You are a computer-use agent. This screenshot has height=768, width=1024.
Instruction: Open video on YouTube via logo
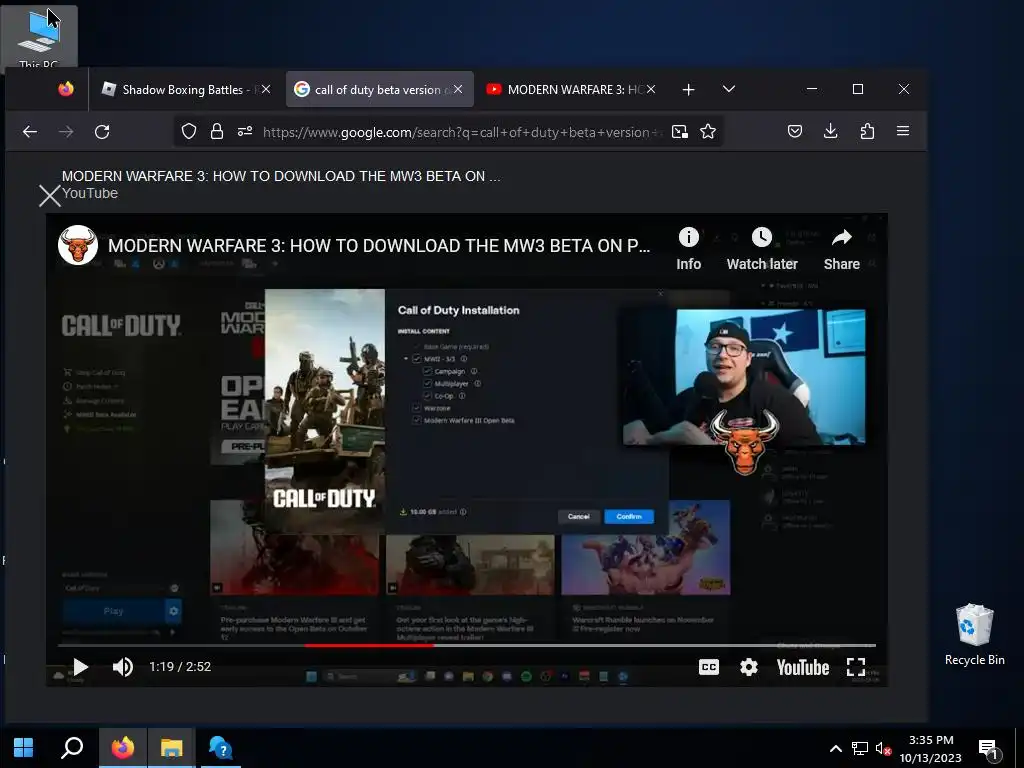(803, 667)
